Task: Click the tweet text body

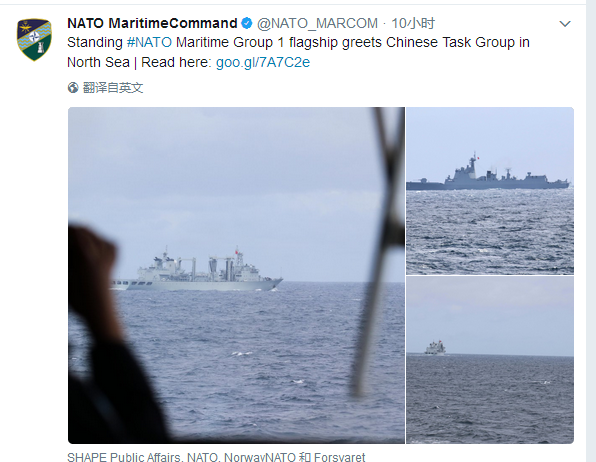Action: coord(298,52)
